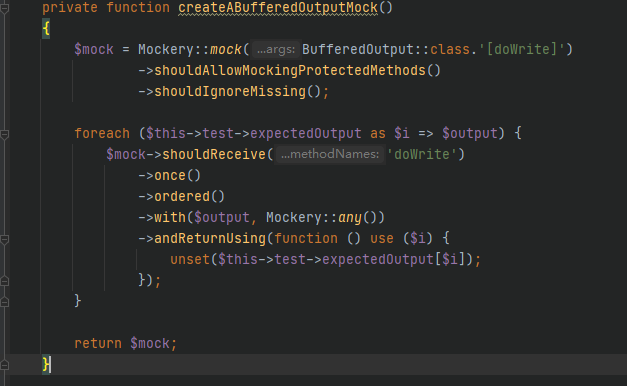Viewport: 627px width, 386px height.
Task: Click the fold end marker beside '});'
Action: click(x=4, y=281)
